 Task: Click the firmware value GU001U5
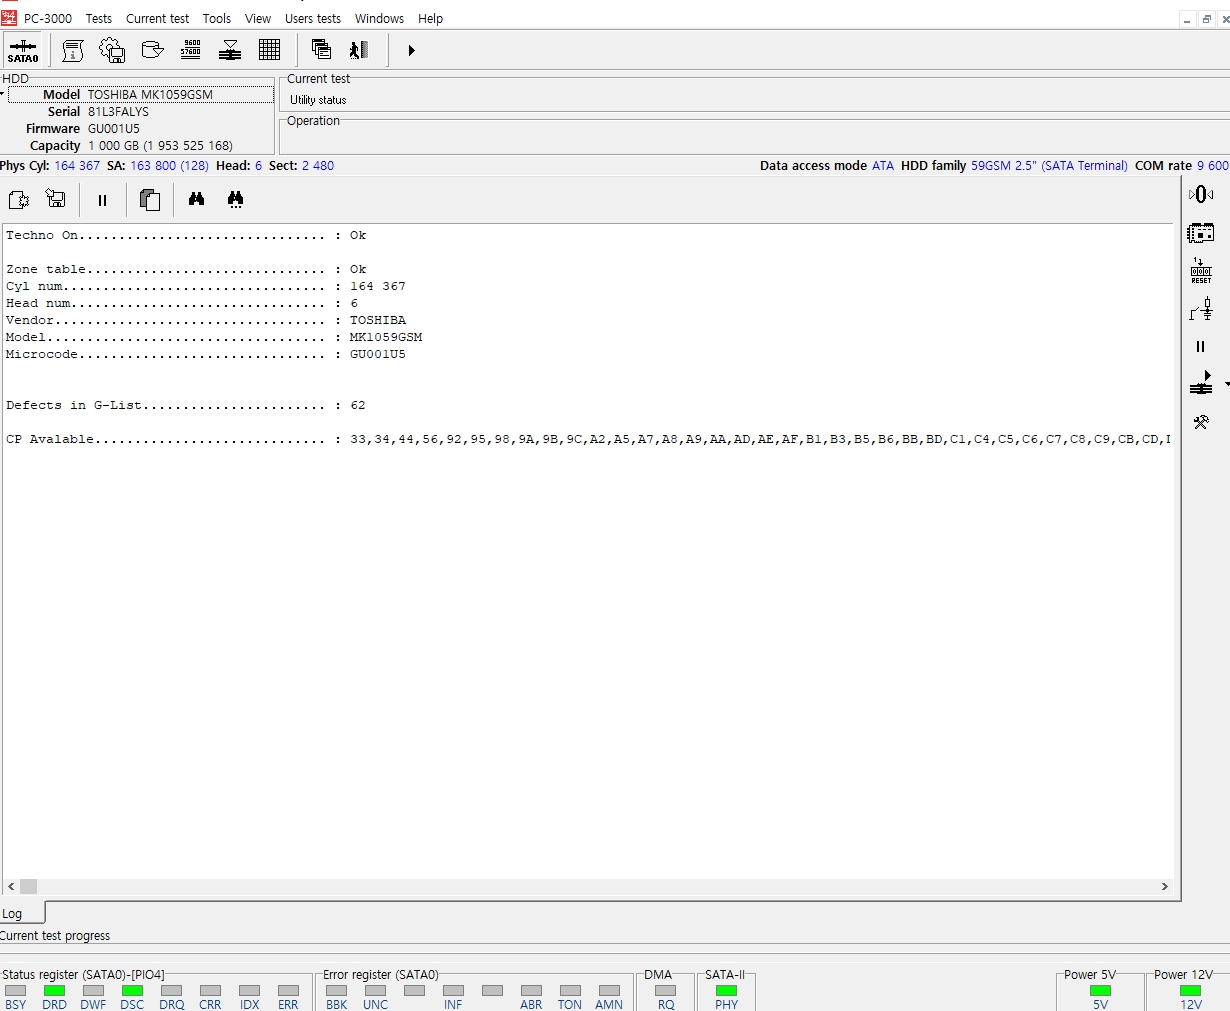click(114, 129)
